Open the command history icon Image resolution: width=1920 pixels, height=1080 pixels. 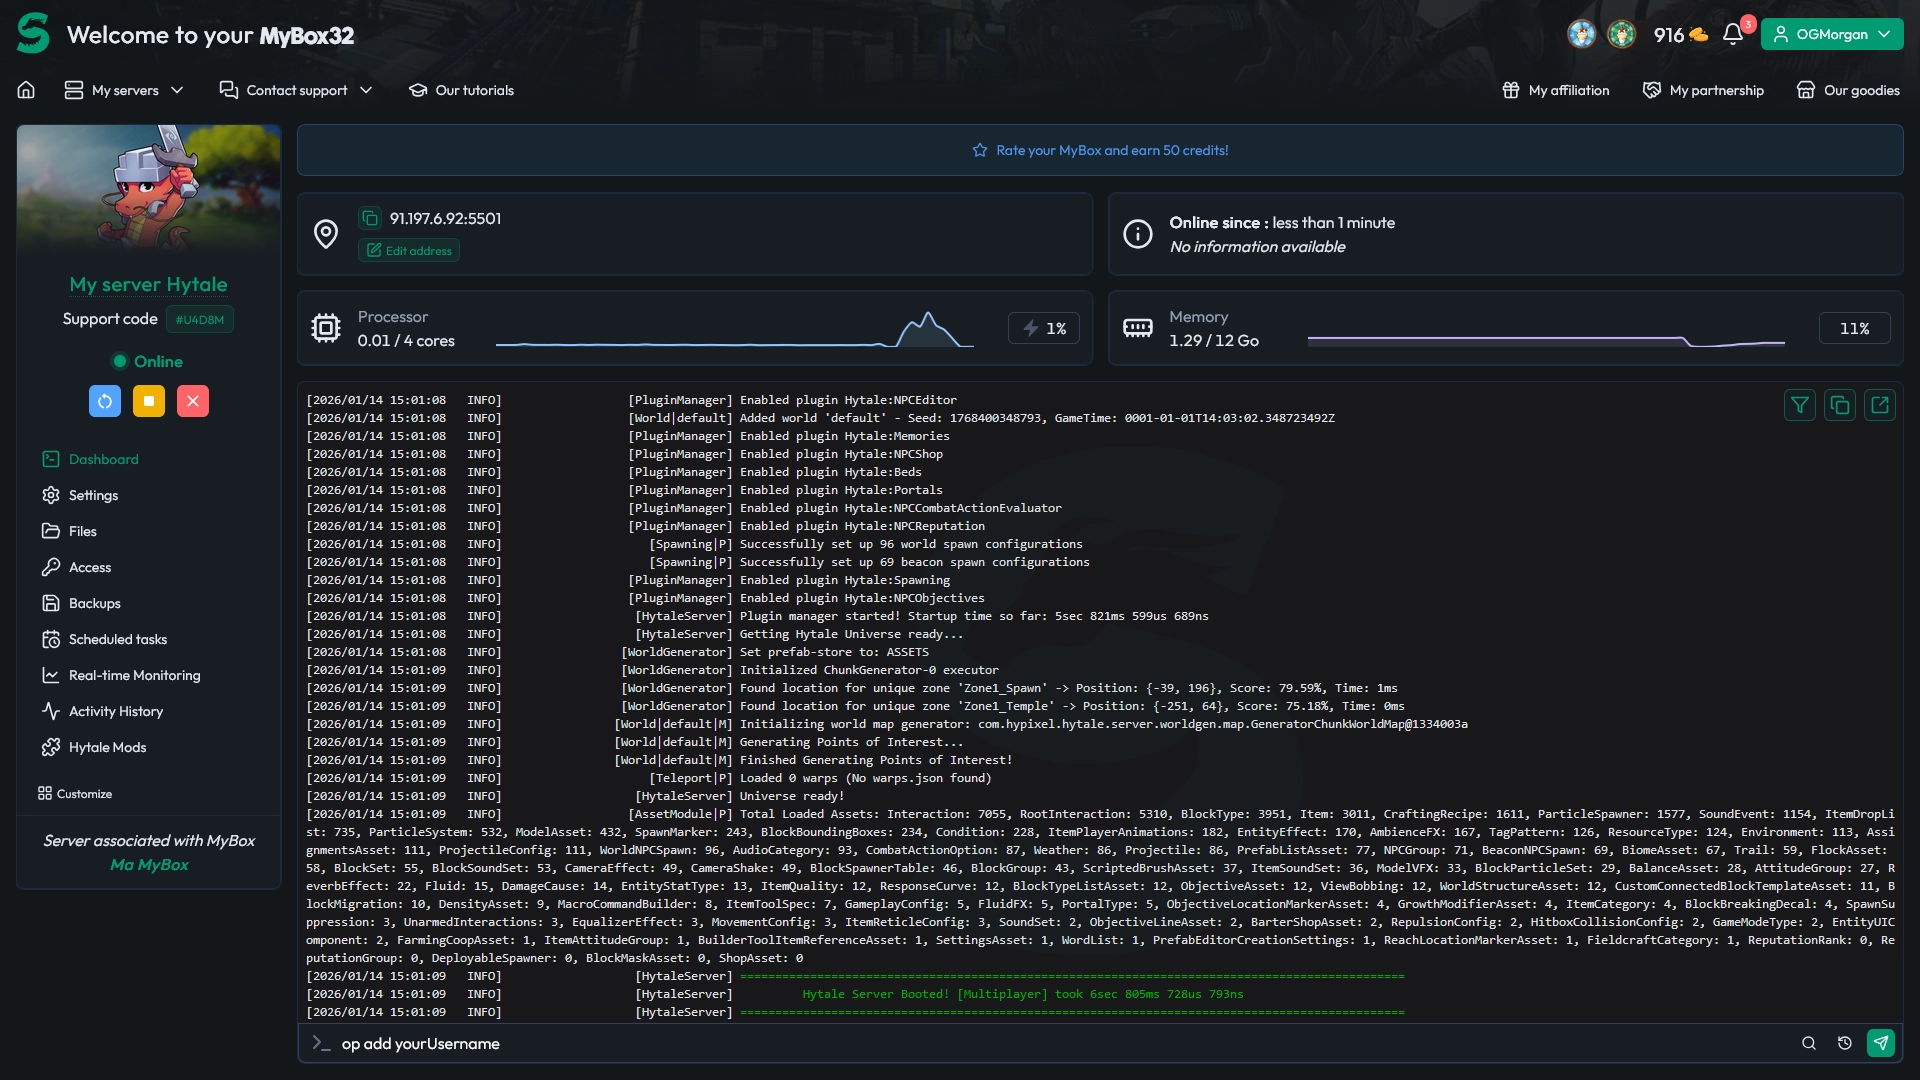[1845, 1043]
